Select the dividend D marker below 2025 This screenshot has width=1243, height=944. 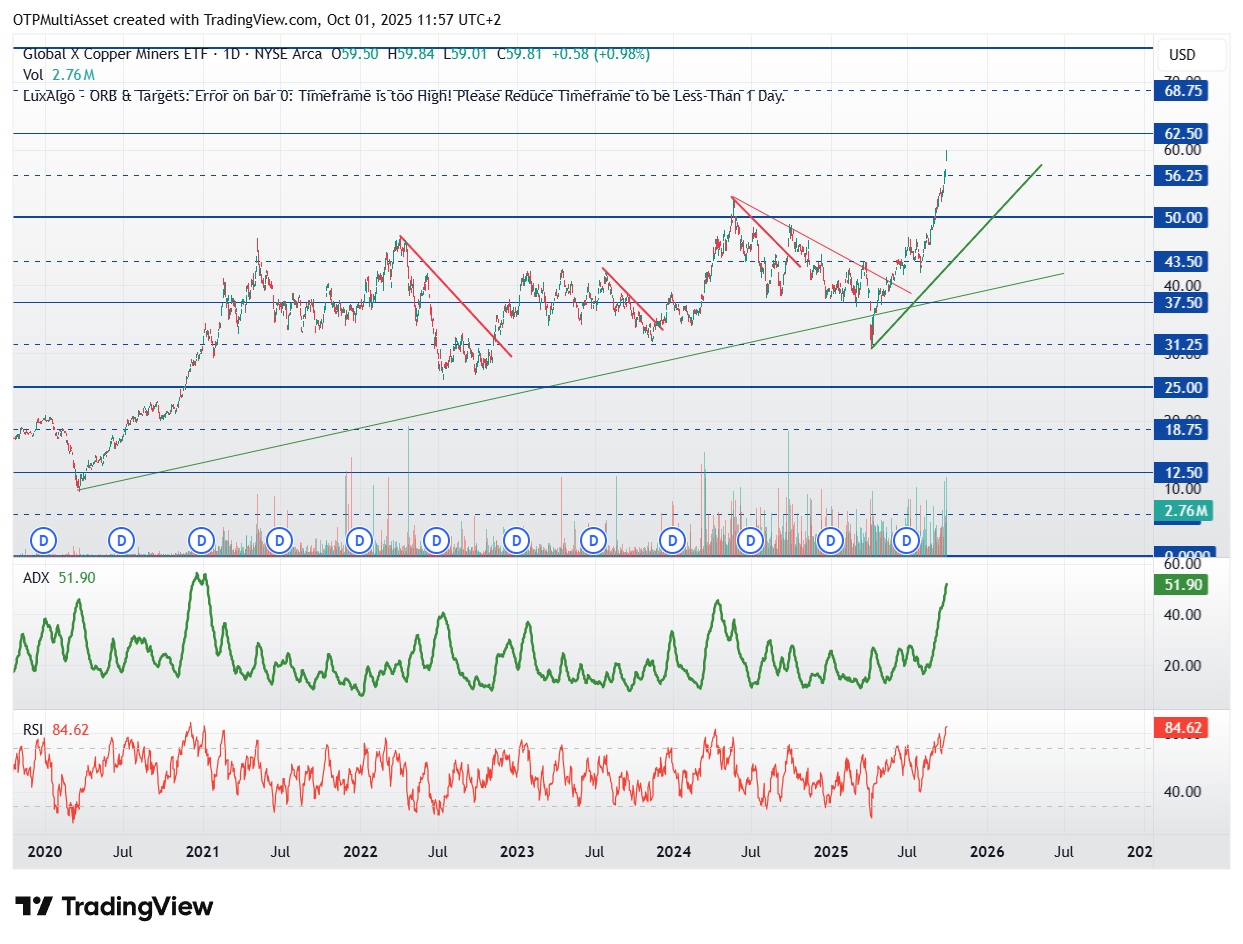click(x=829, y=541)
